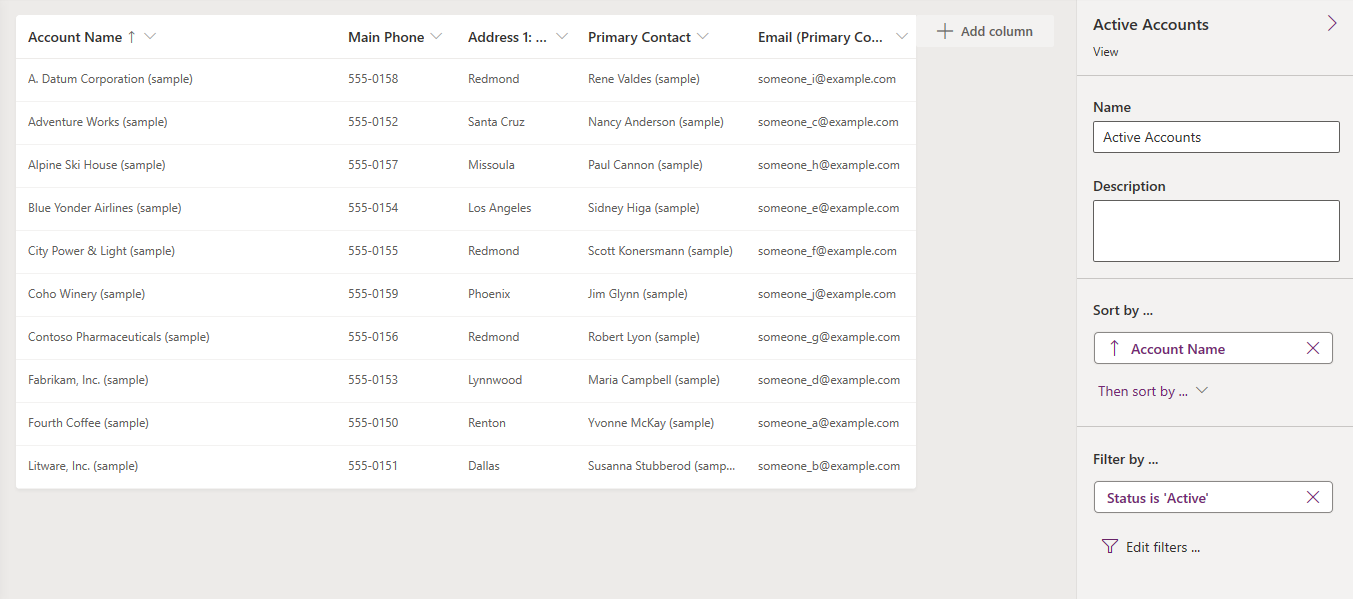
Task: Click the ascending arrow in Account Name header
Action: [x=131, y=37]
